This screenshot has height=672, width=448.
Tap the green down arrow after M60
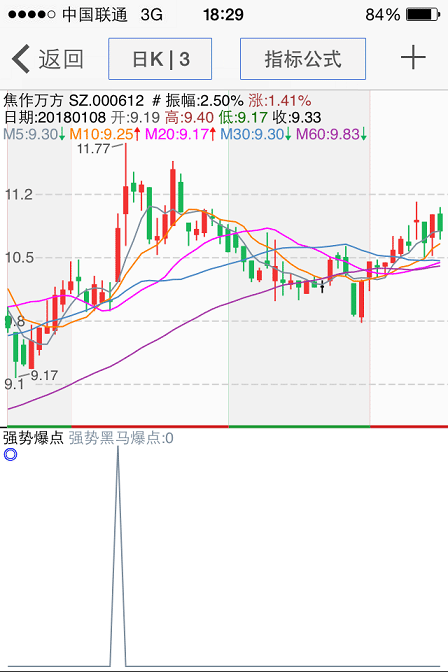pos(364,134)
